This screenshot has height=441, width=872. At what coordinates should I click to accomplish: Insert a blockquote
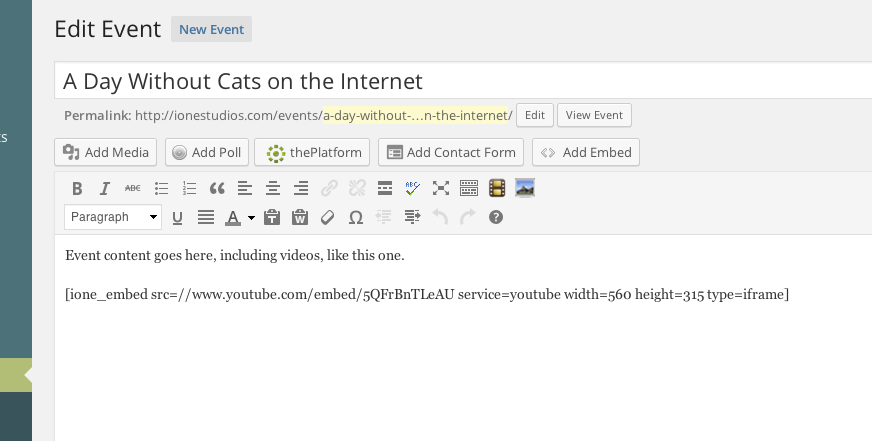pos(217,188)
